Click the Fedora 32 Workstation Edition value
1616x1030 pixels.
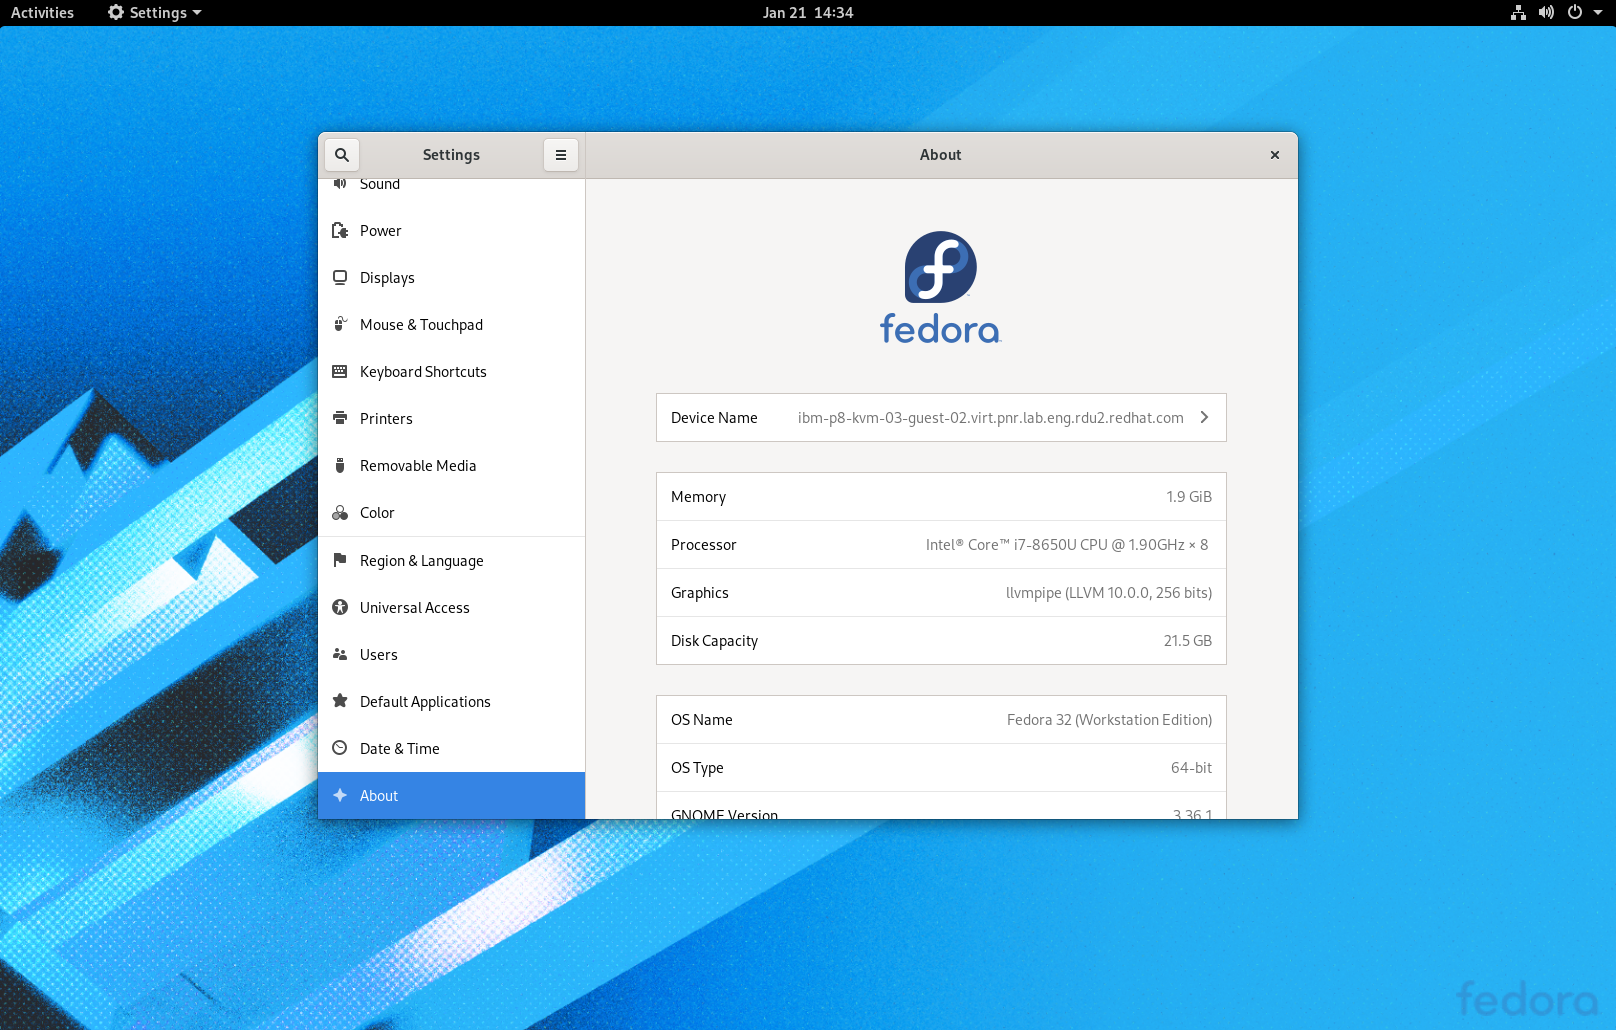pos(1109,720)
